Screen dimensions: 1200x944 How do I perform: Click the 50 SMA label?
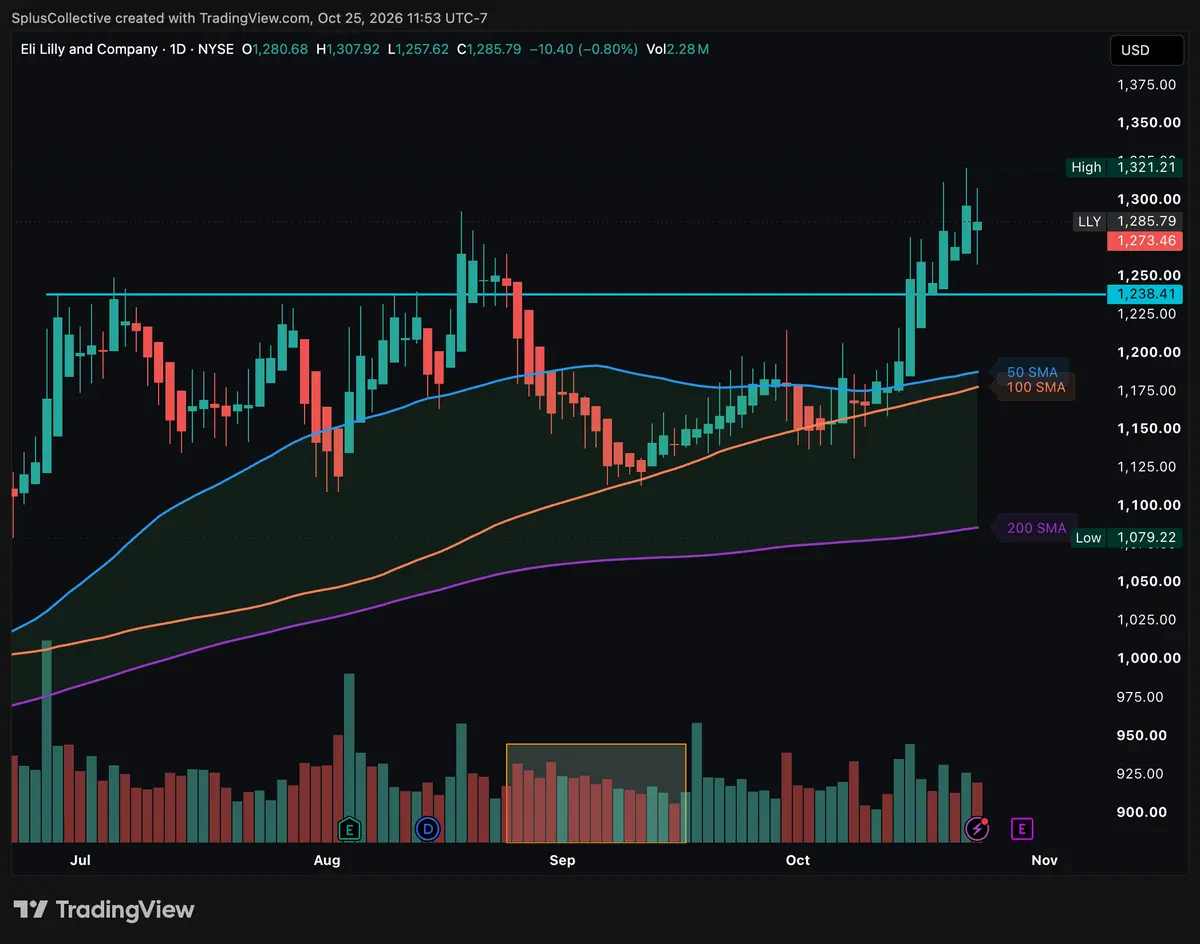(1032, 373)
